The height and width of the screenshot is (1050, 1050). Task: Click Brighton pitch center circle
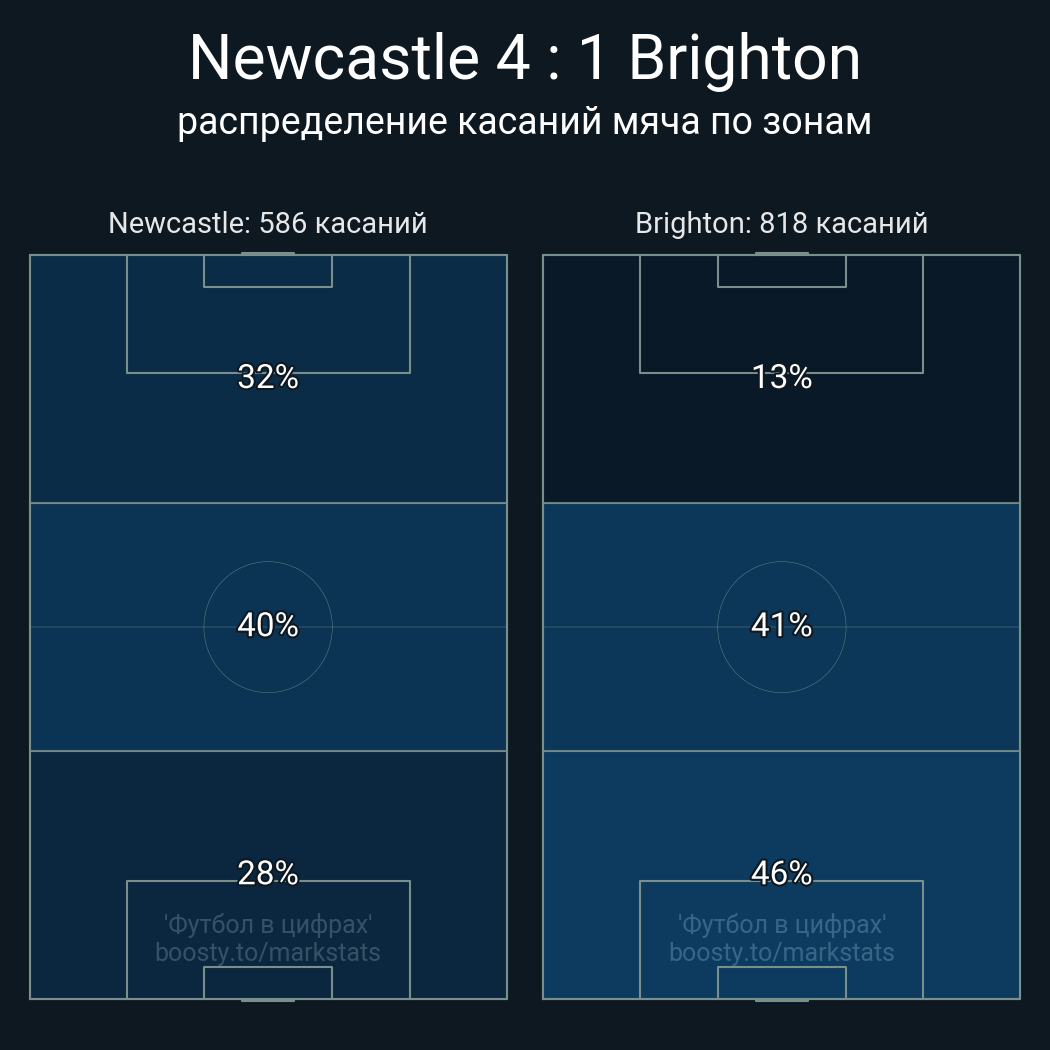pyautogui.click(x=781, y=660)
